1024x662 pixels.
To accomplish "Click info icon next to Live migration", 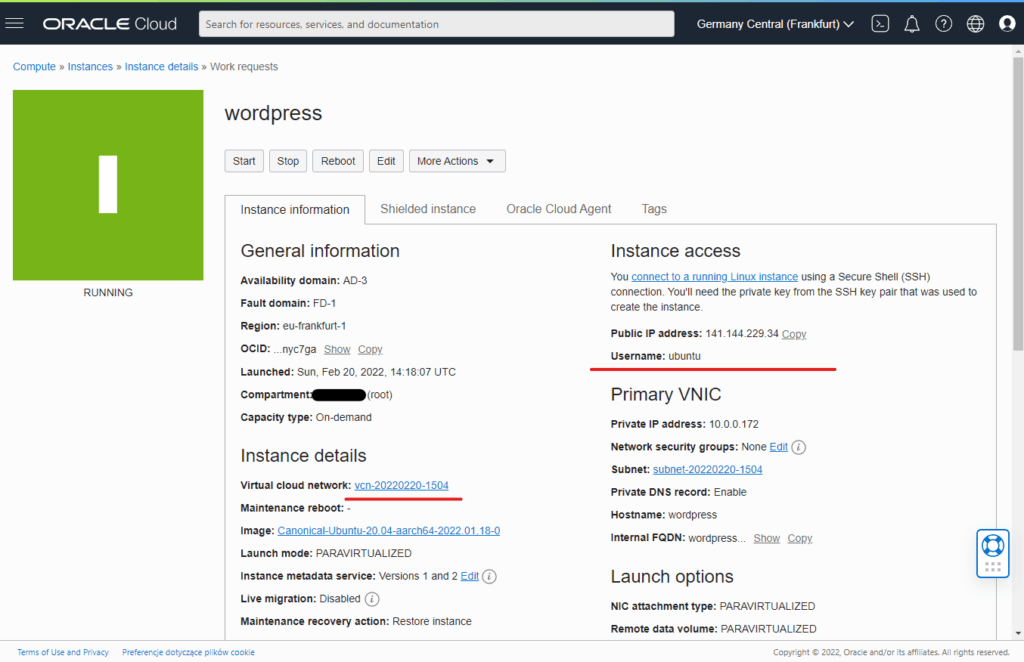I will (x=372, y=599).
